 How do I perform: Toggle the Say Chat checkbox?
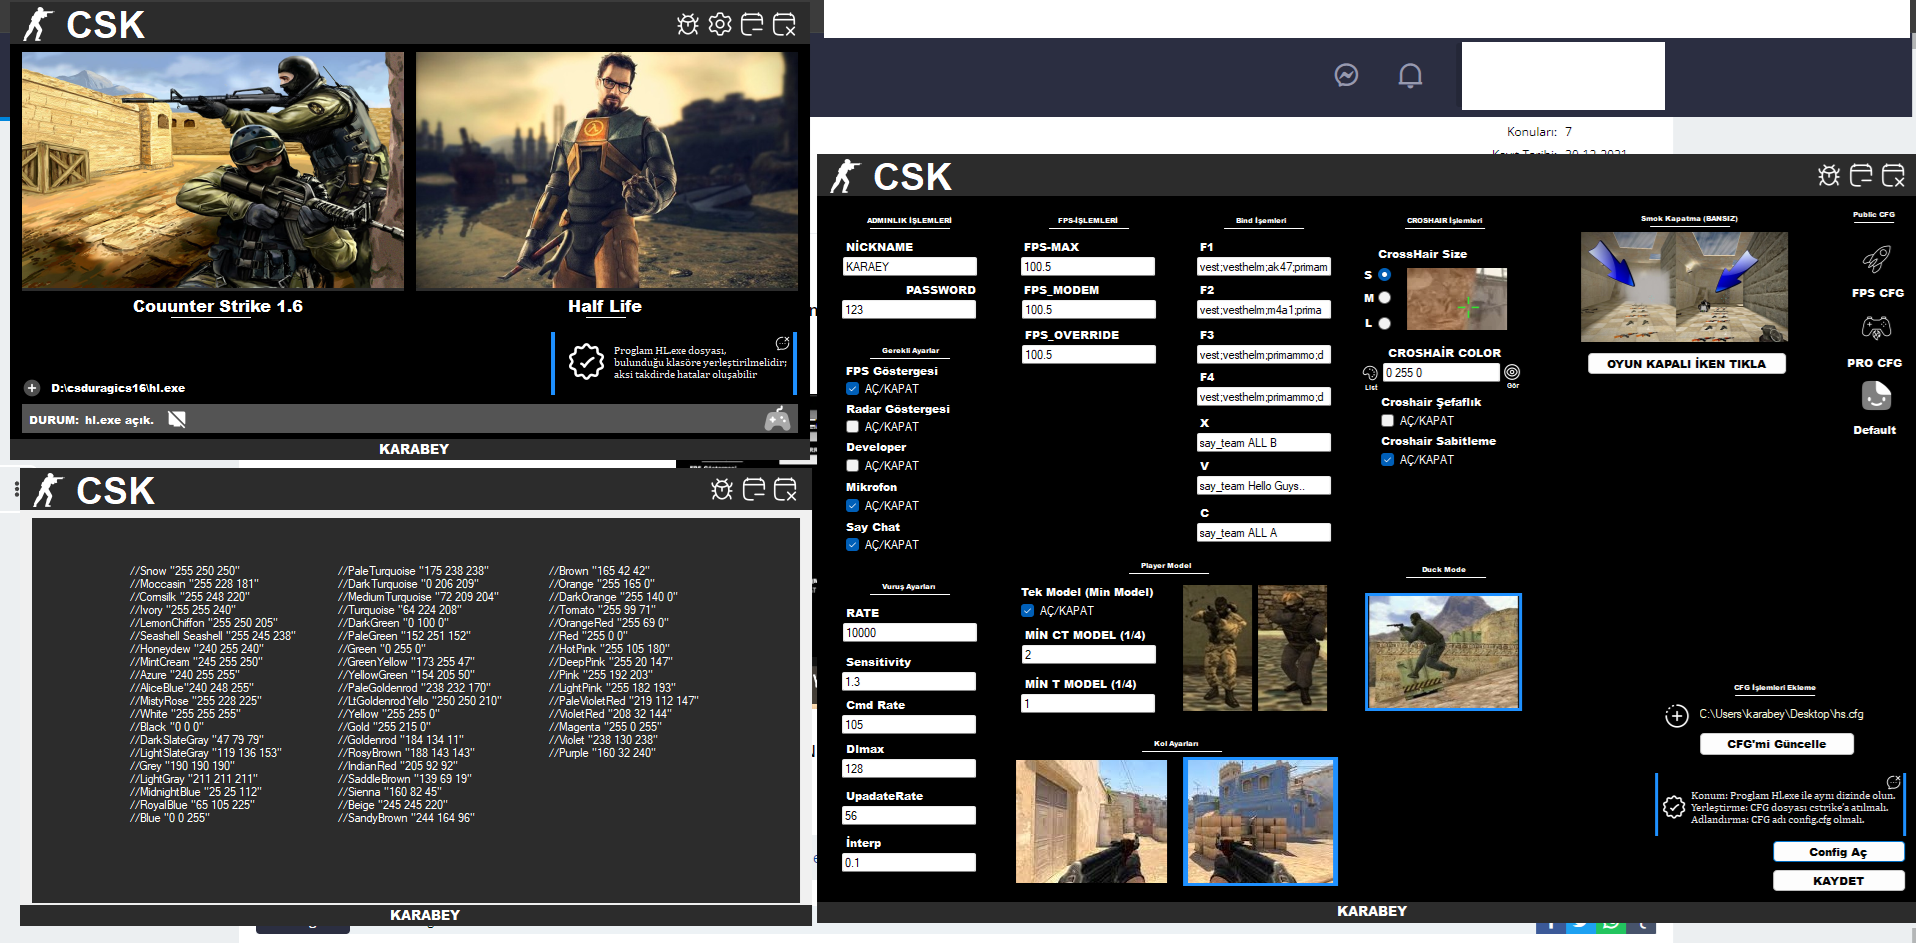pos(853,545)
